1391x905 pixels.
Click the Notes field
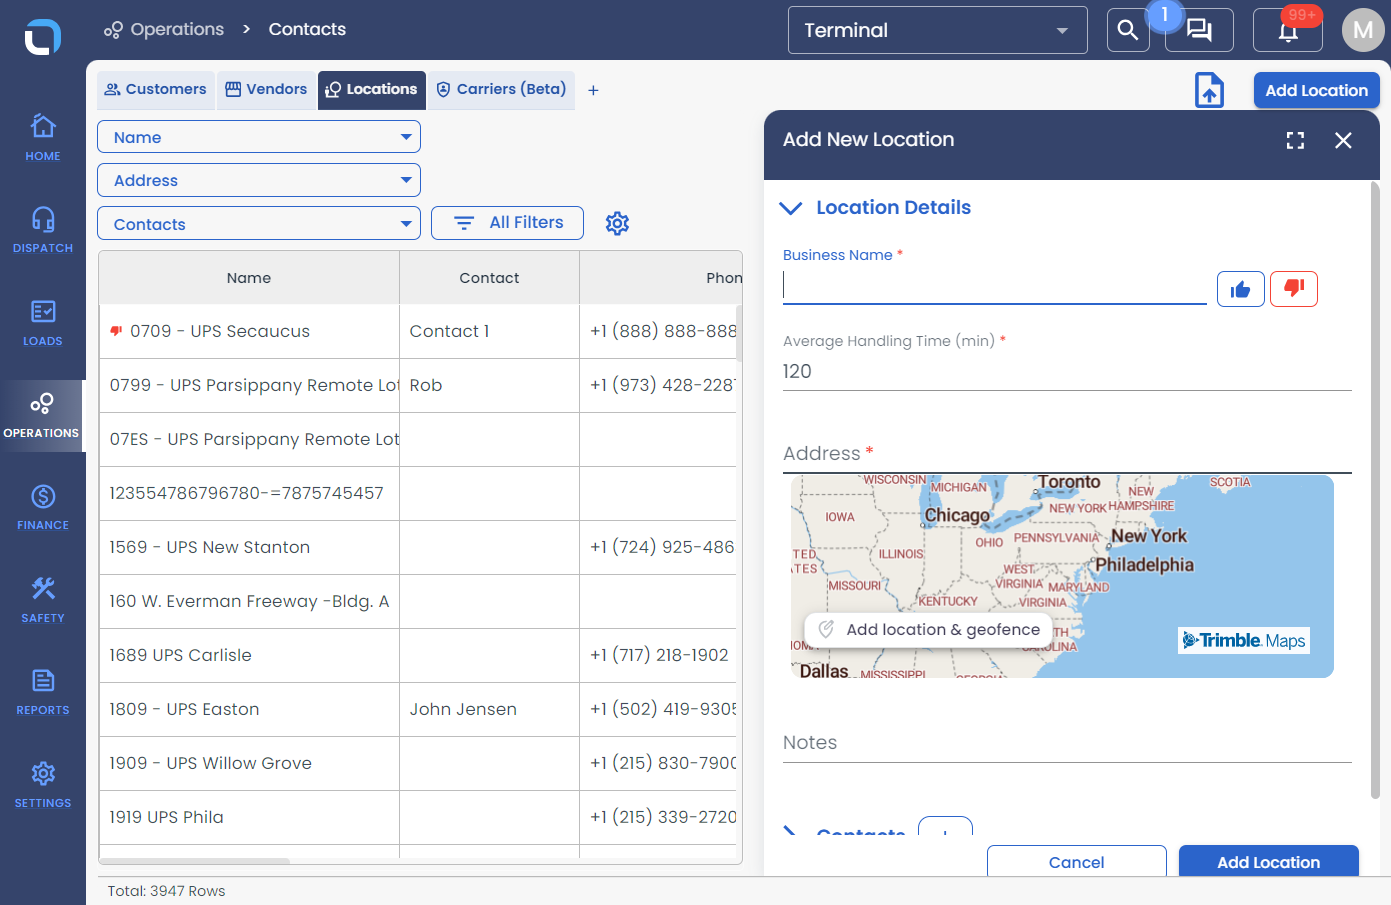tap(1067, 743)
